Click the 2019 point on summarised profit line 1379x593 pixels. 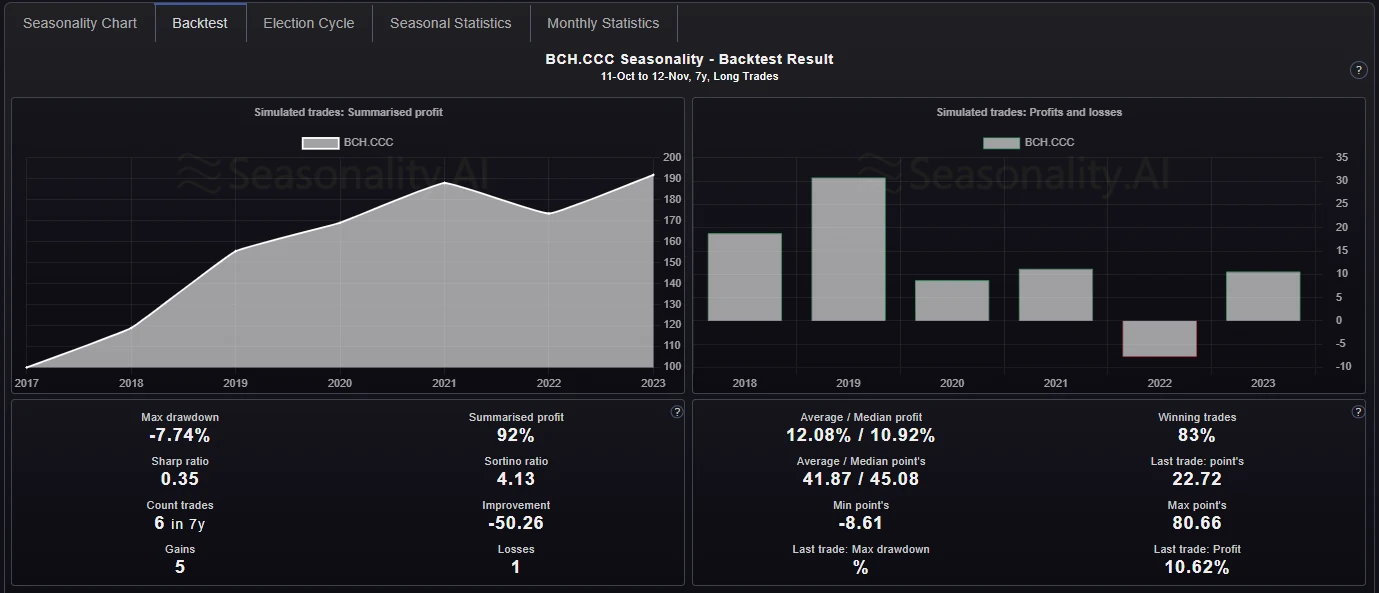(235, 250)
